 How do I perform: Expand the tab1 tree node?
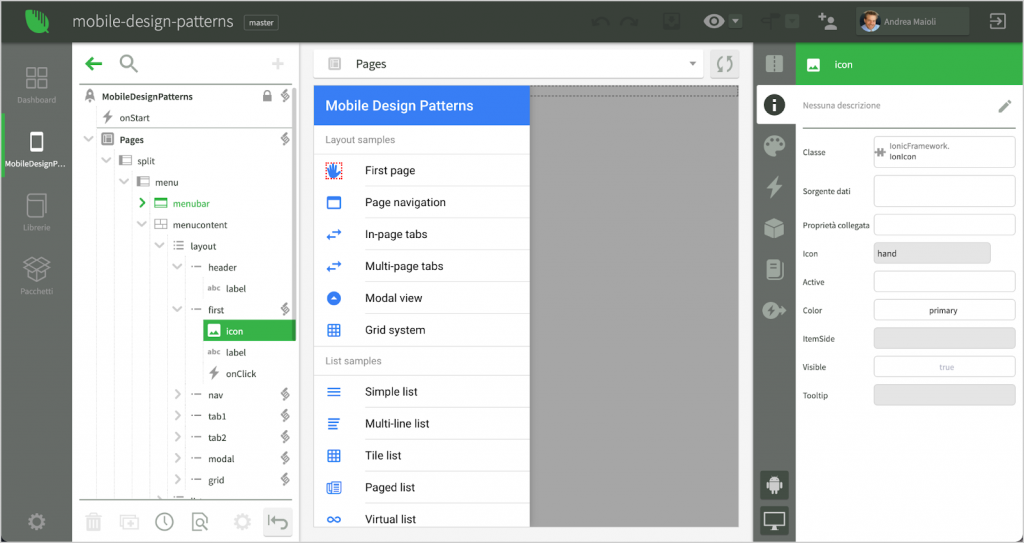[x=177, y=416]
